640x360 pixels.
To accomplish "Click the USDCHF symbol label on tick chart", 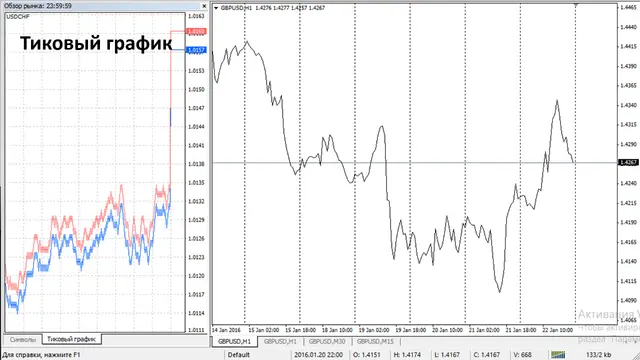I will 18,17.
